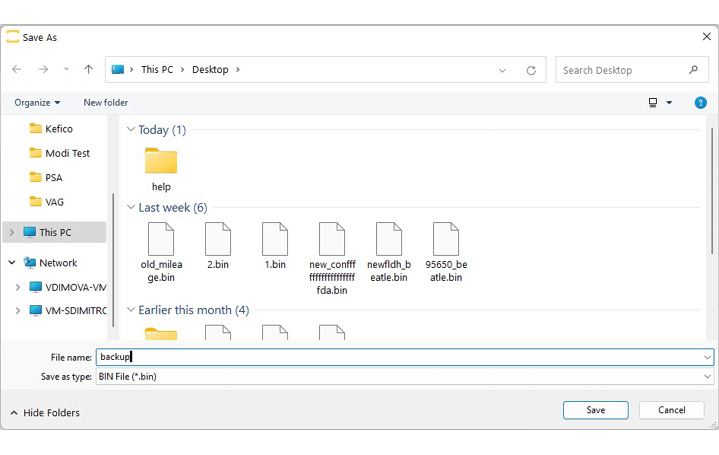Select the Kefico folder in sidebar
This screenshot has width=719, height=455.
58,129
